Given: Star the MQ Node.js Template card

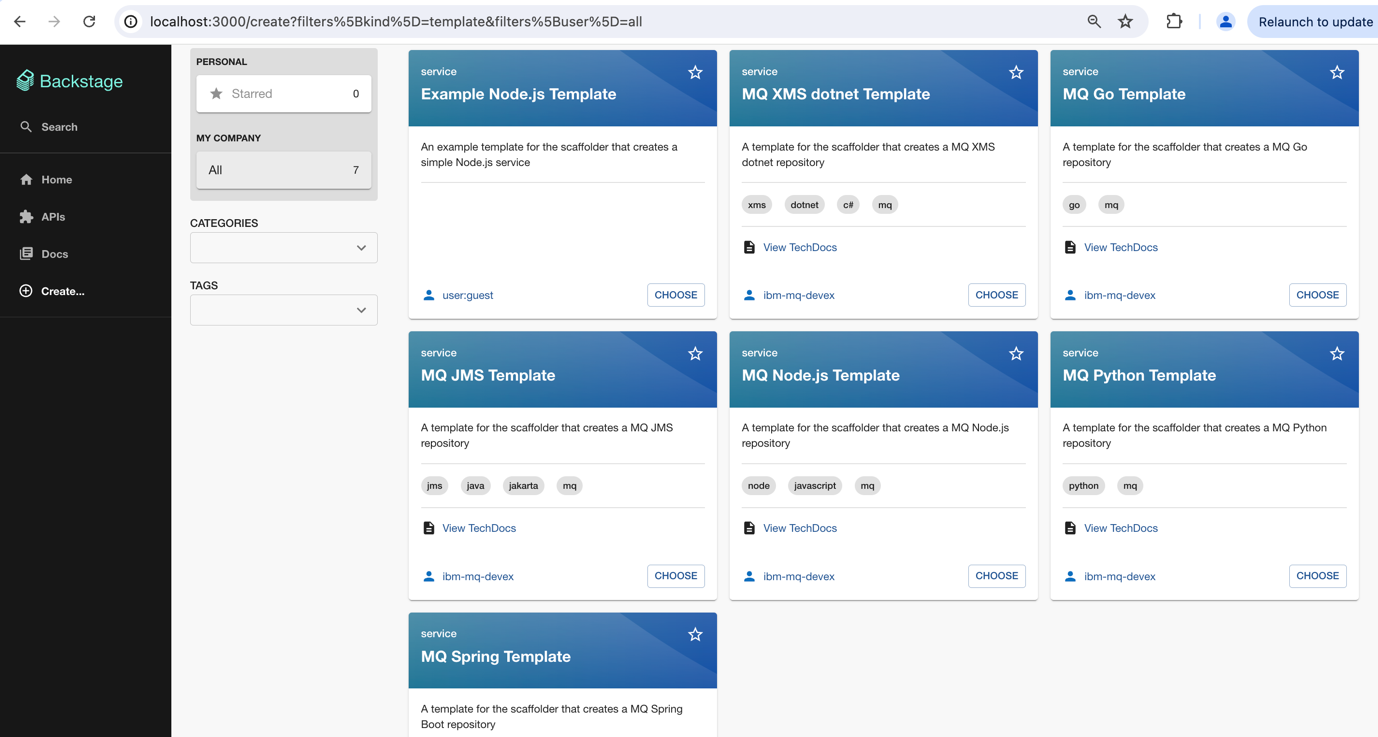Looking at the screenshot, I should pyautogui.click(x=1016, y=353).
